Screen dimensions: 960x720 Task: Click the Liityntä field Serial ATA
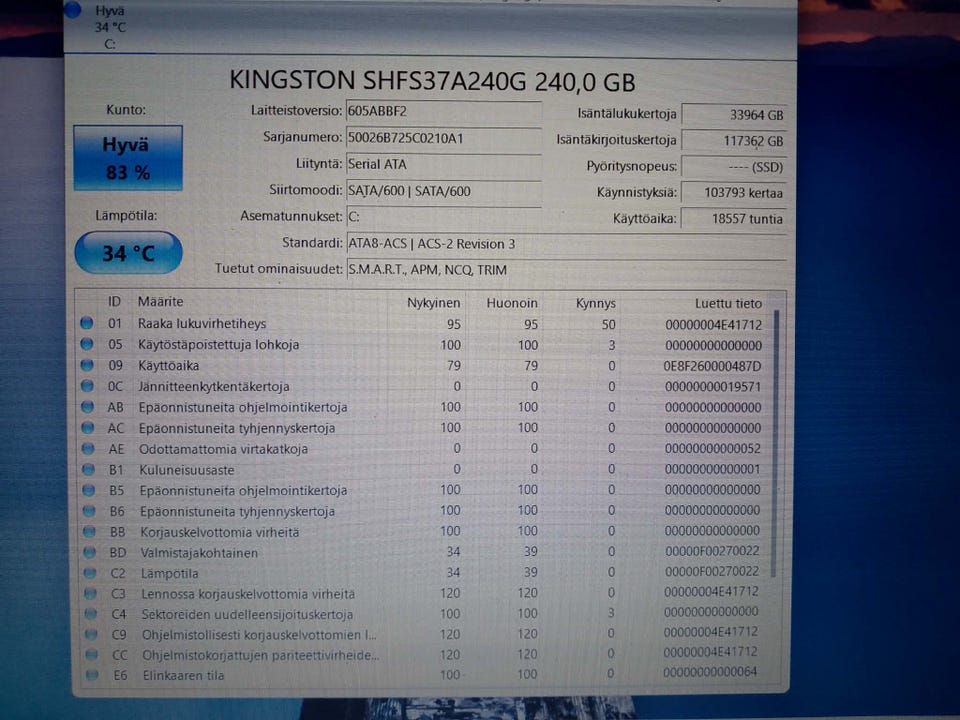coord(443,165)
